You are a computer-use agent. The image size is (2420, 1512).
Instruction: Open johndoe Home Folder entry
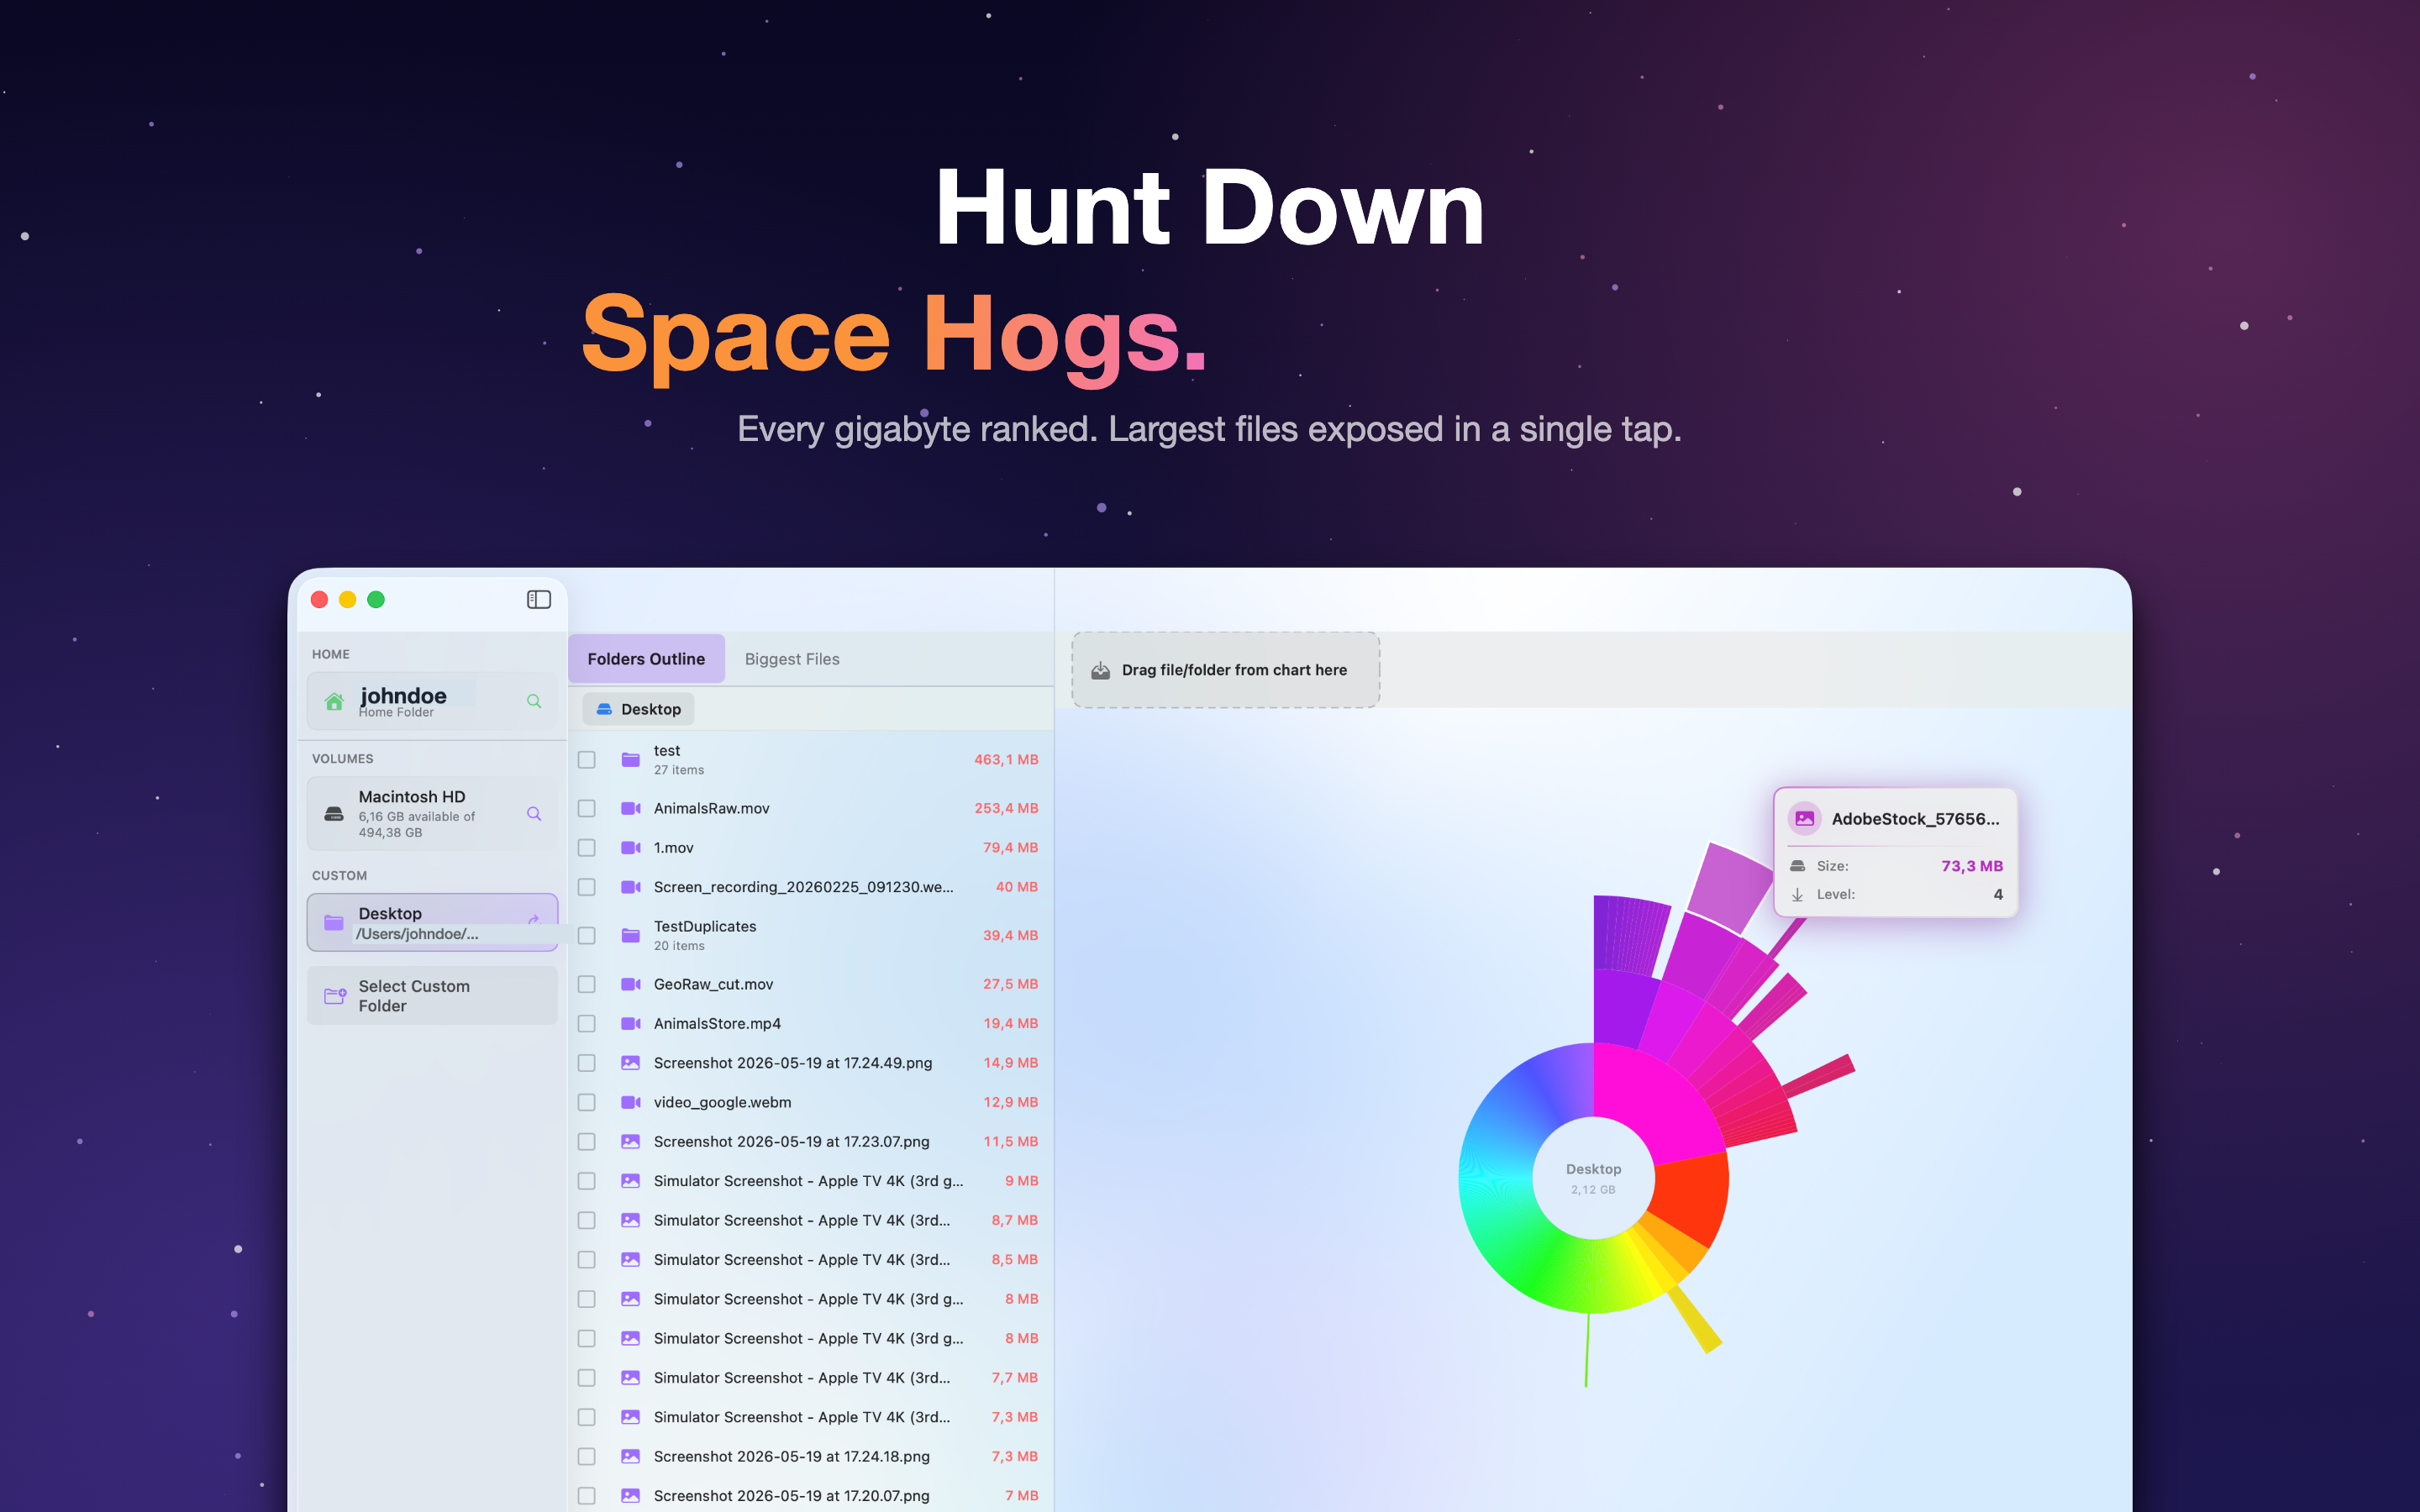point(432,701)
